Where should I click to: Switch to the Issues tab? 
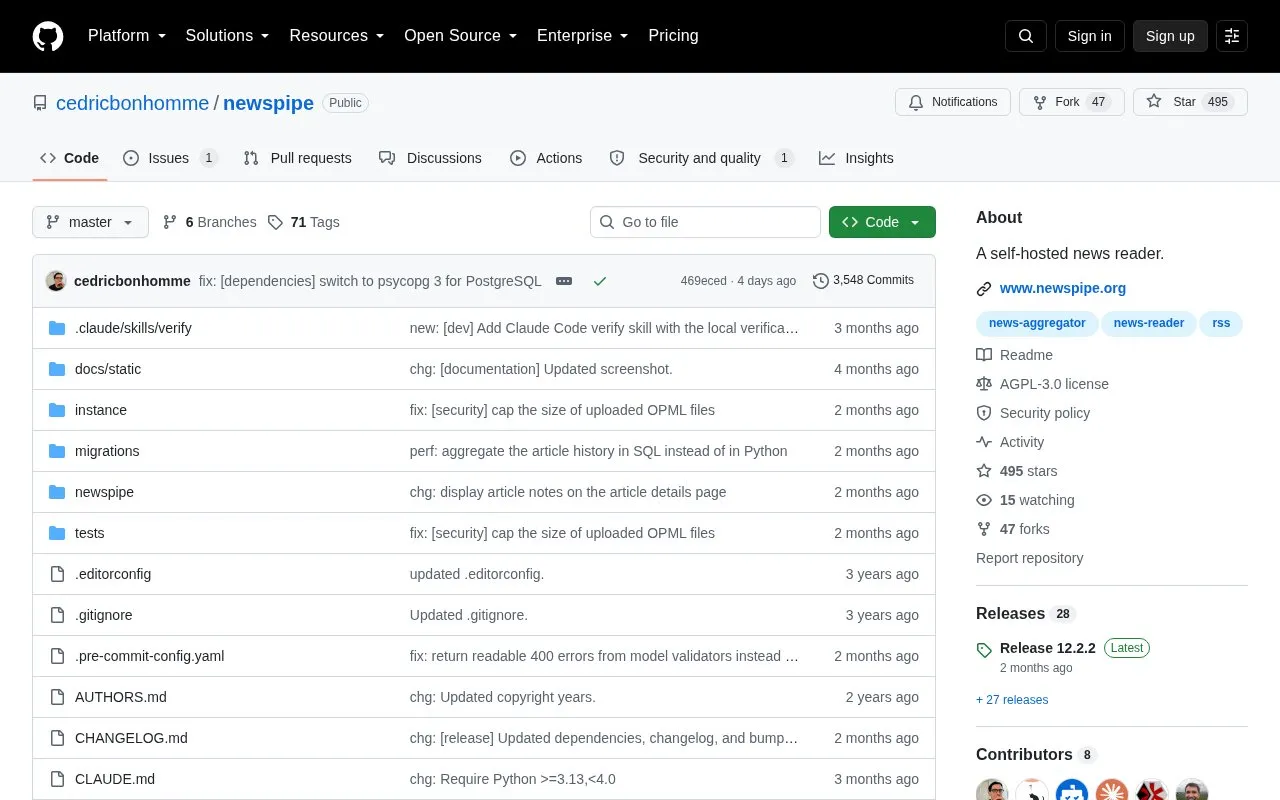click(x=170, y=158)
